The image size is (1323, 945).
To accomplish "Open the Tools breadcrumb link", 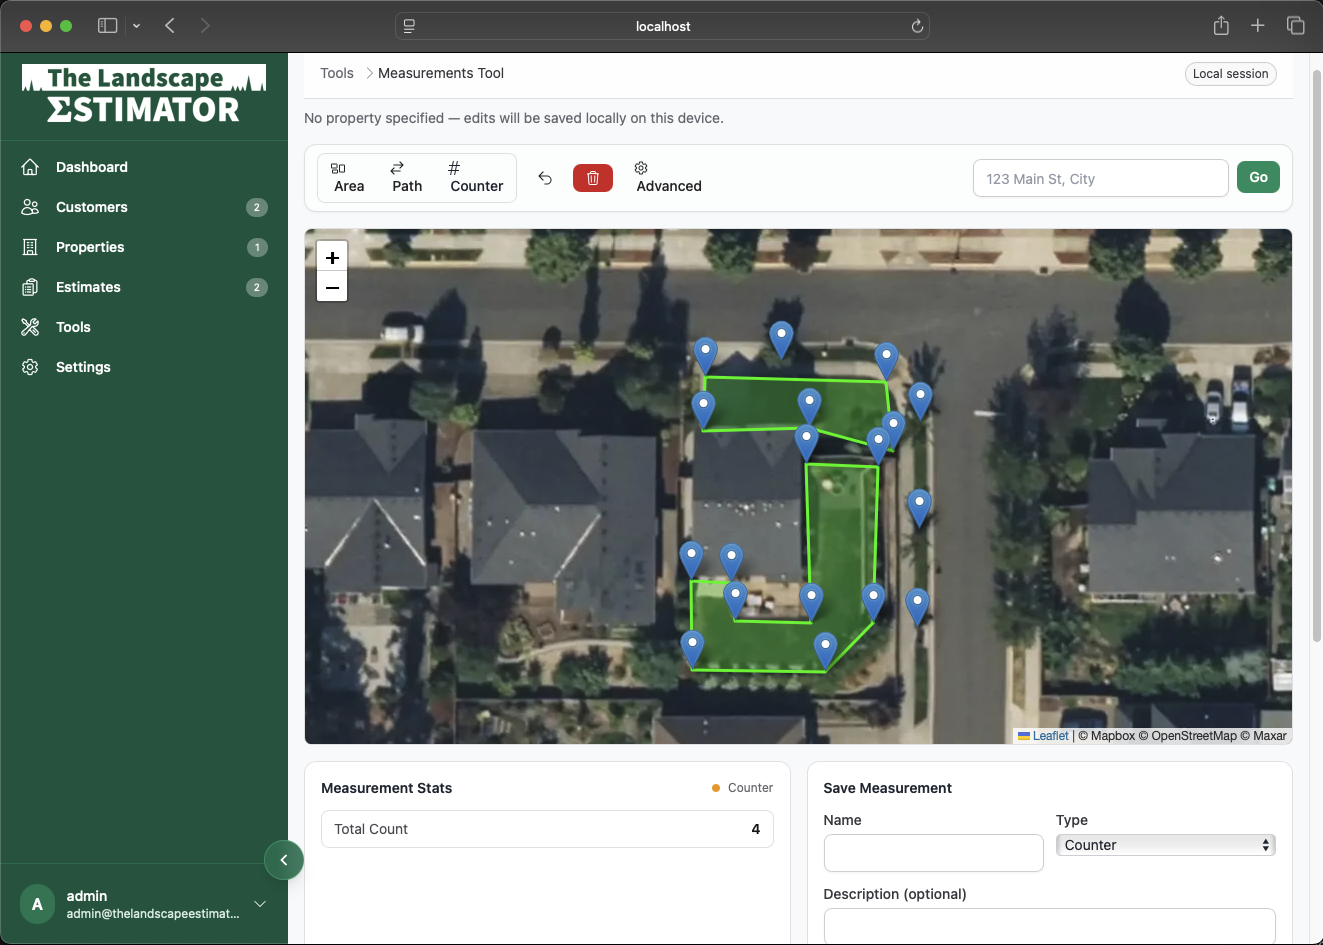I will 337,73.
